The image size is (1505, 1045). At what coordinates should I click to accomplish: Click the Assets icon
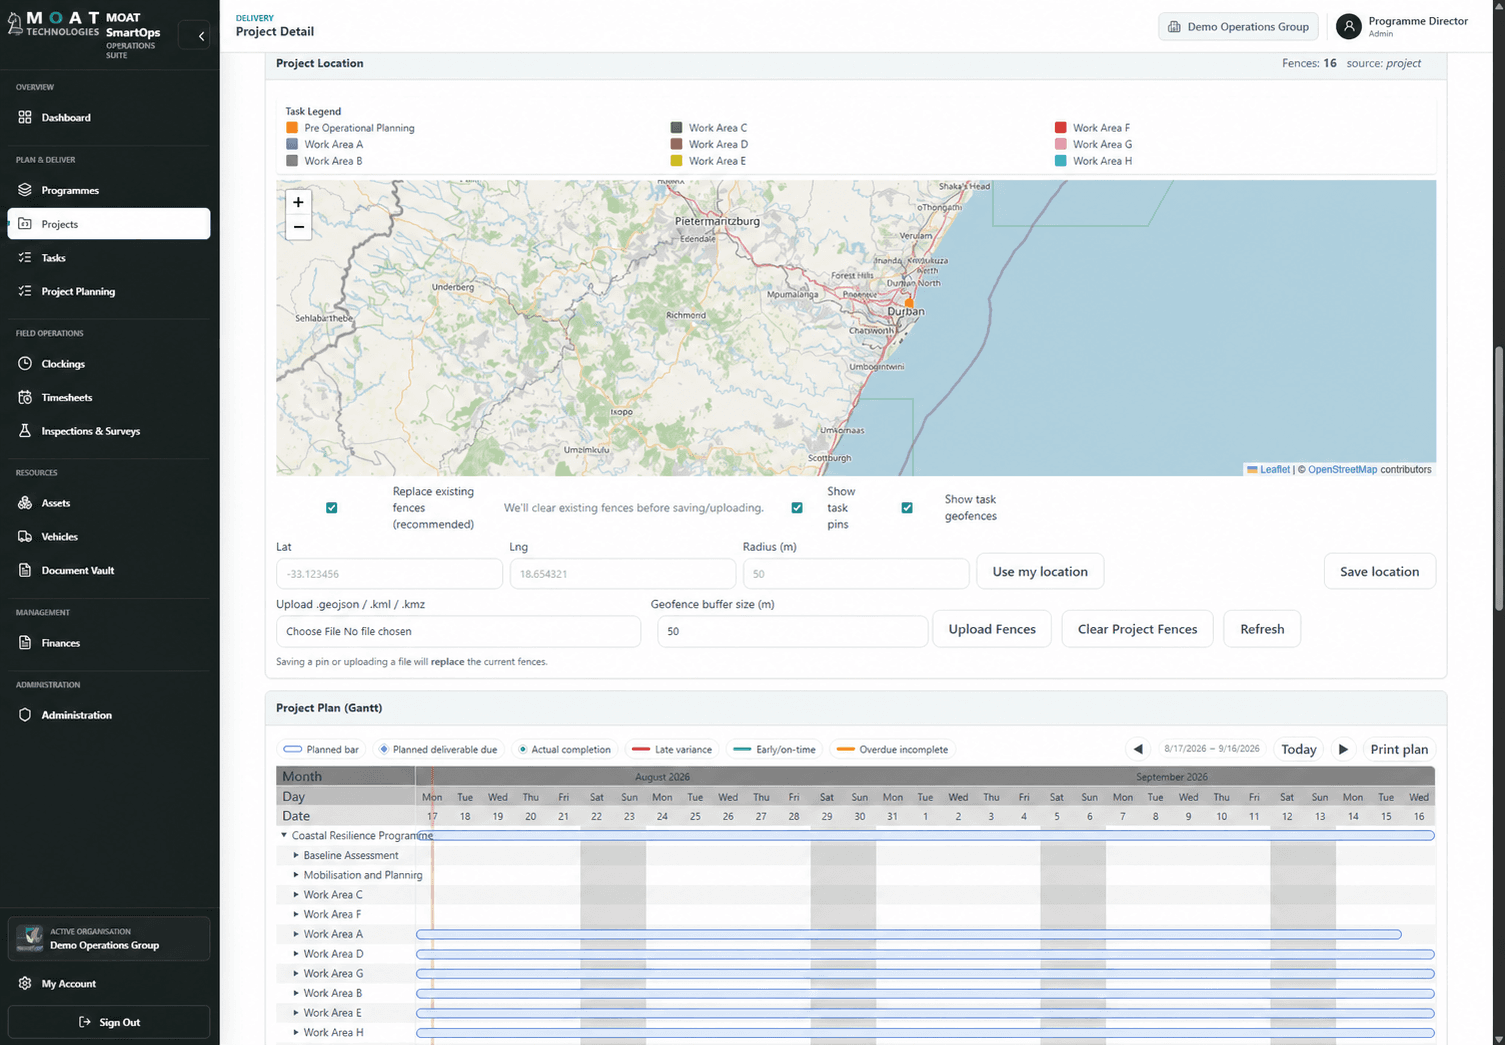point(25,503)
